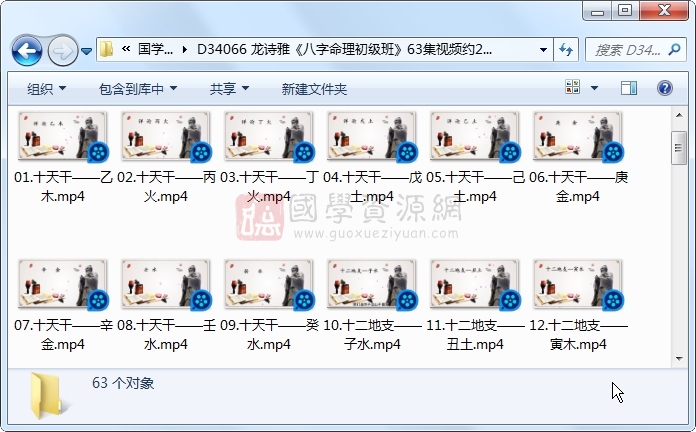Click file name 04.十天干——戊土.mp4
Image resolution: width=696 pixels, height=432 pixels.
[x=372, y=187]
